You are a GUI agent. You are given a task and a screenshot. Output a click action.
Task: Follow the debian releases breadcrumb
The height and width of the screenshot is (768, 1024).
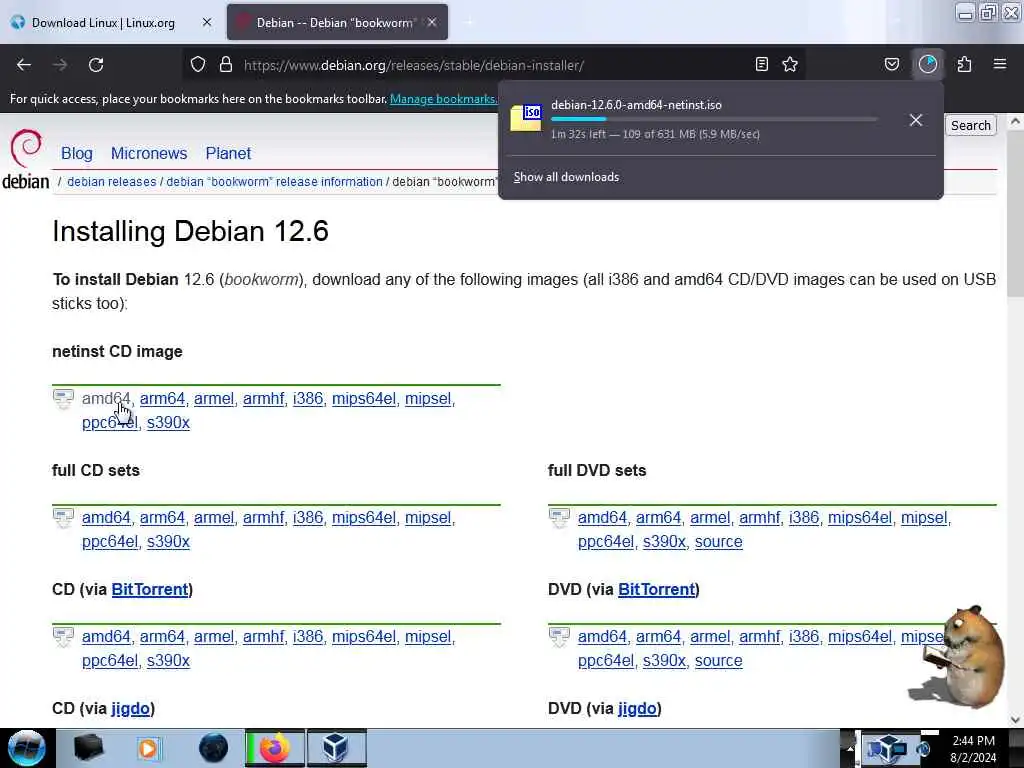tap(112, 182)
